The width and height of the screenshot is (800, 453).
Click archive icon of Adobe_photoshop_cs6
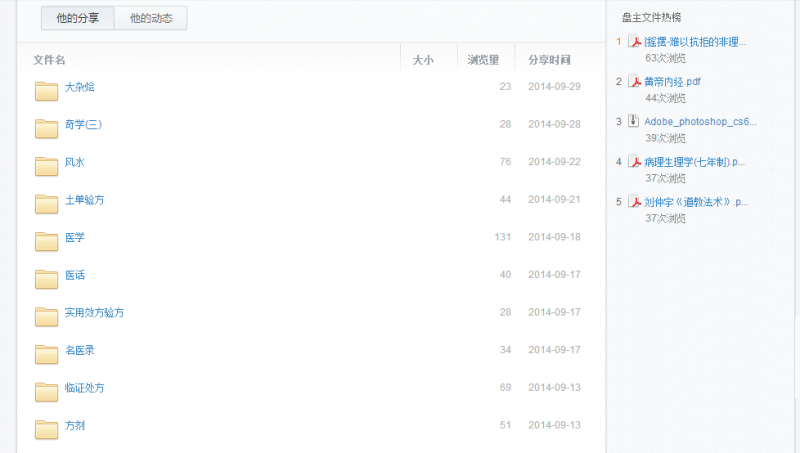pyautogui.click(x=634, y=121)
